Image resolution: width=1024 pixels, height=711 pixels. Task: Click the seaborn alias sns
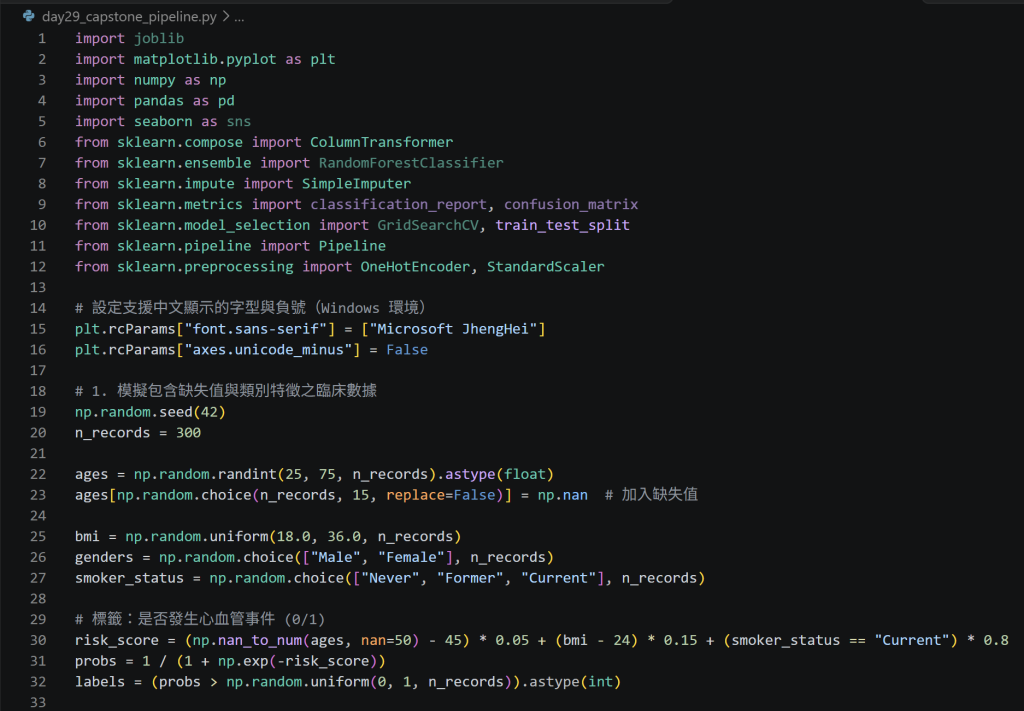pos(238,121)
